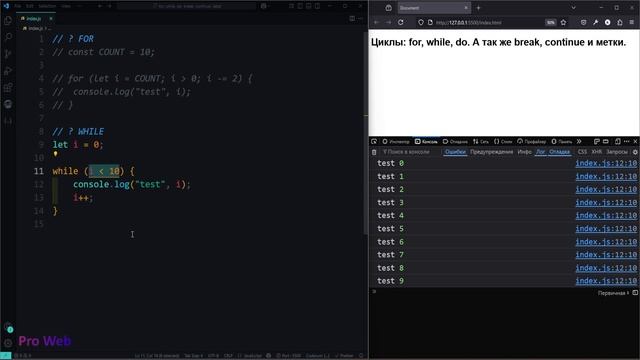Open VS Code Explorer sidebar icon
This screenshot has width=640, height=360.
(8, 20)
